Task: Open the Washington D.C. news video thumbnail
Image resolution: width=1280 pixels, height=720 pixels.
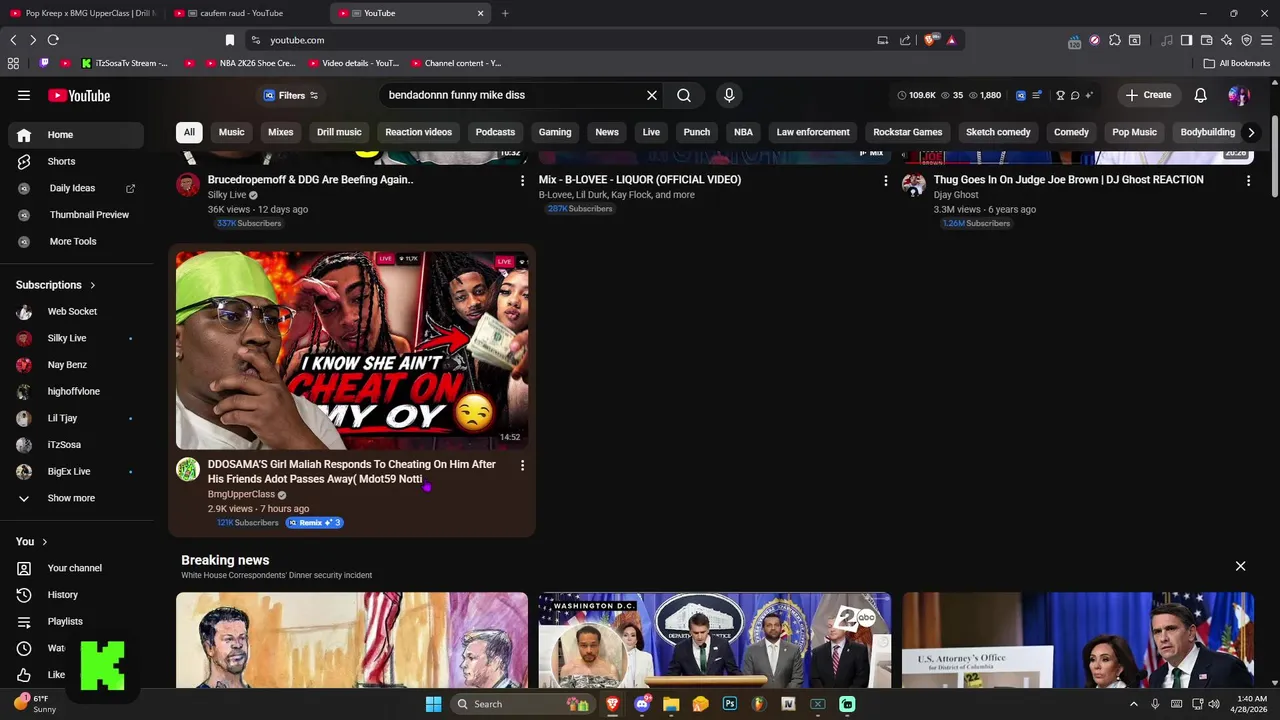Action: (715, 640)
